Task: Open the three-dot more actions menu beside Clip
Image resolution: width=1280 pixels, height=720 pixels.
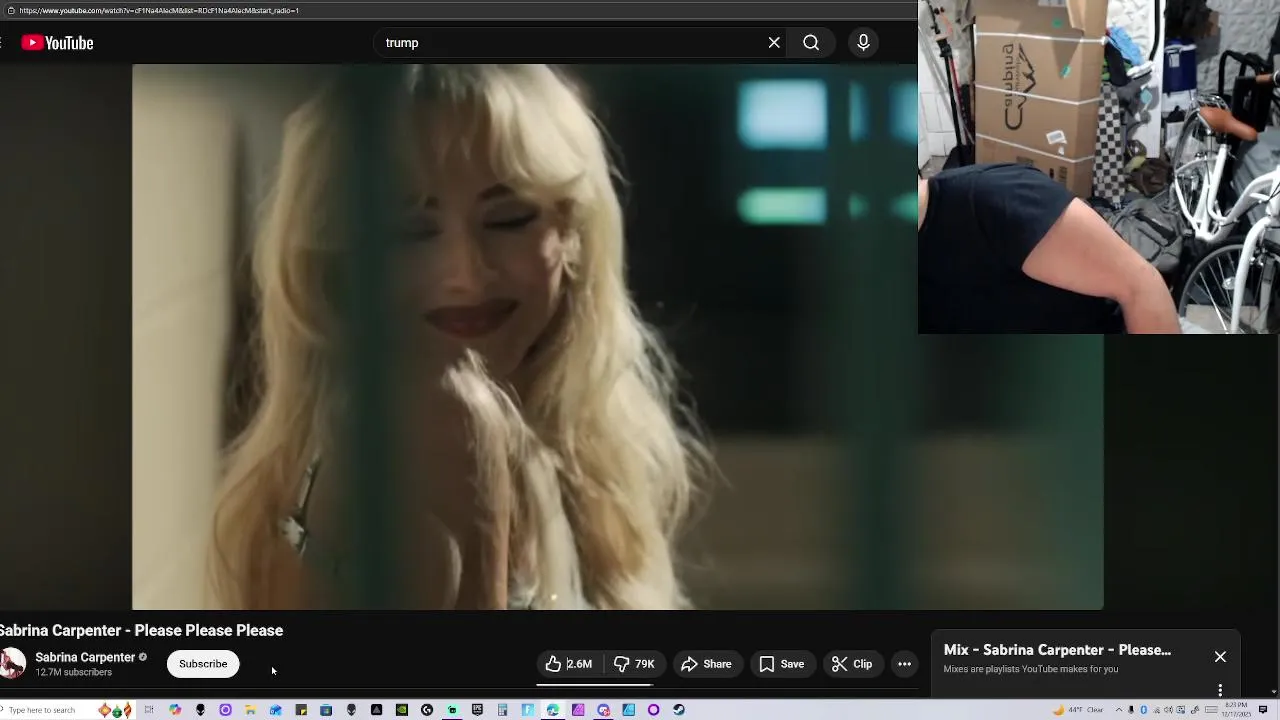Action: tap(904, 664)
